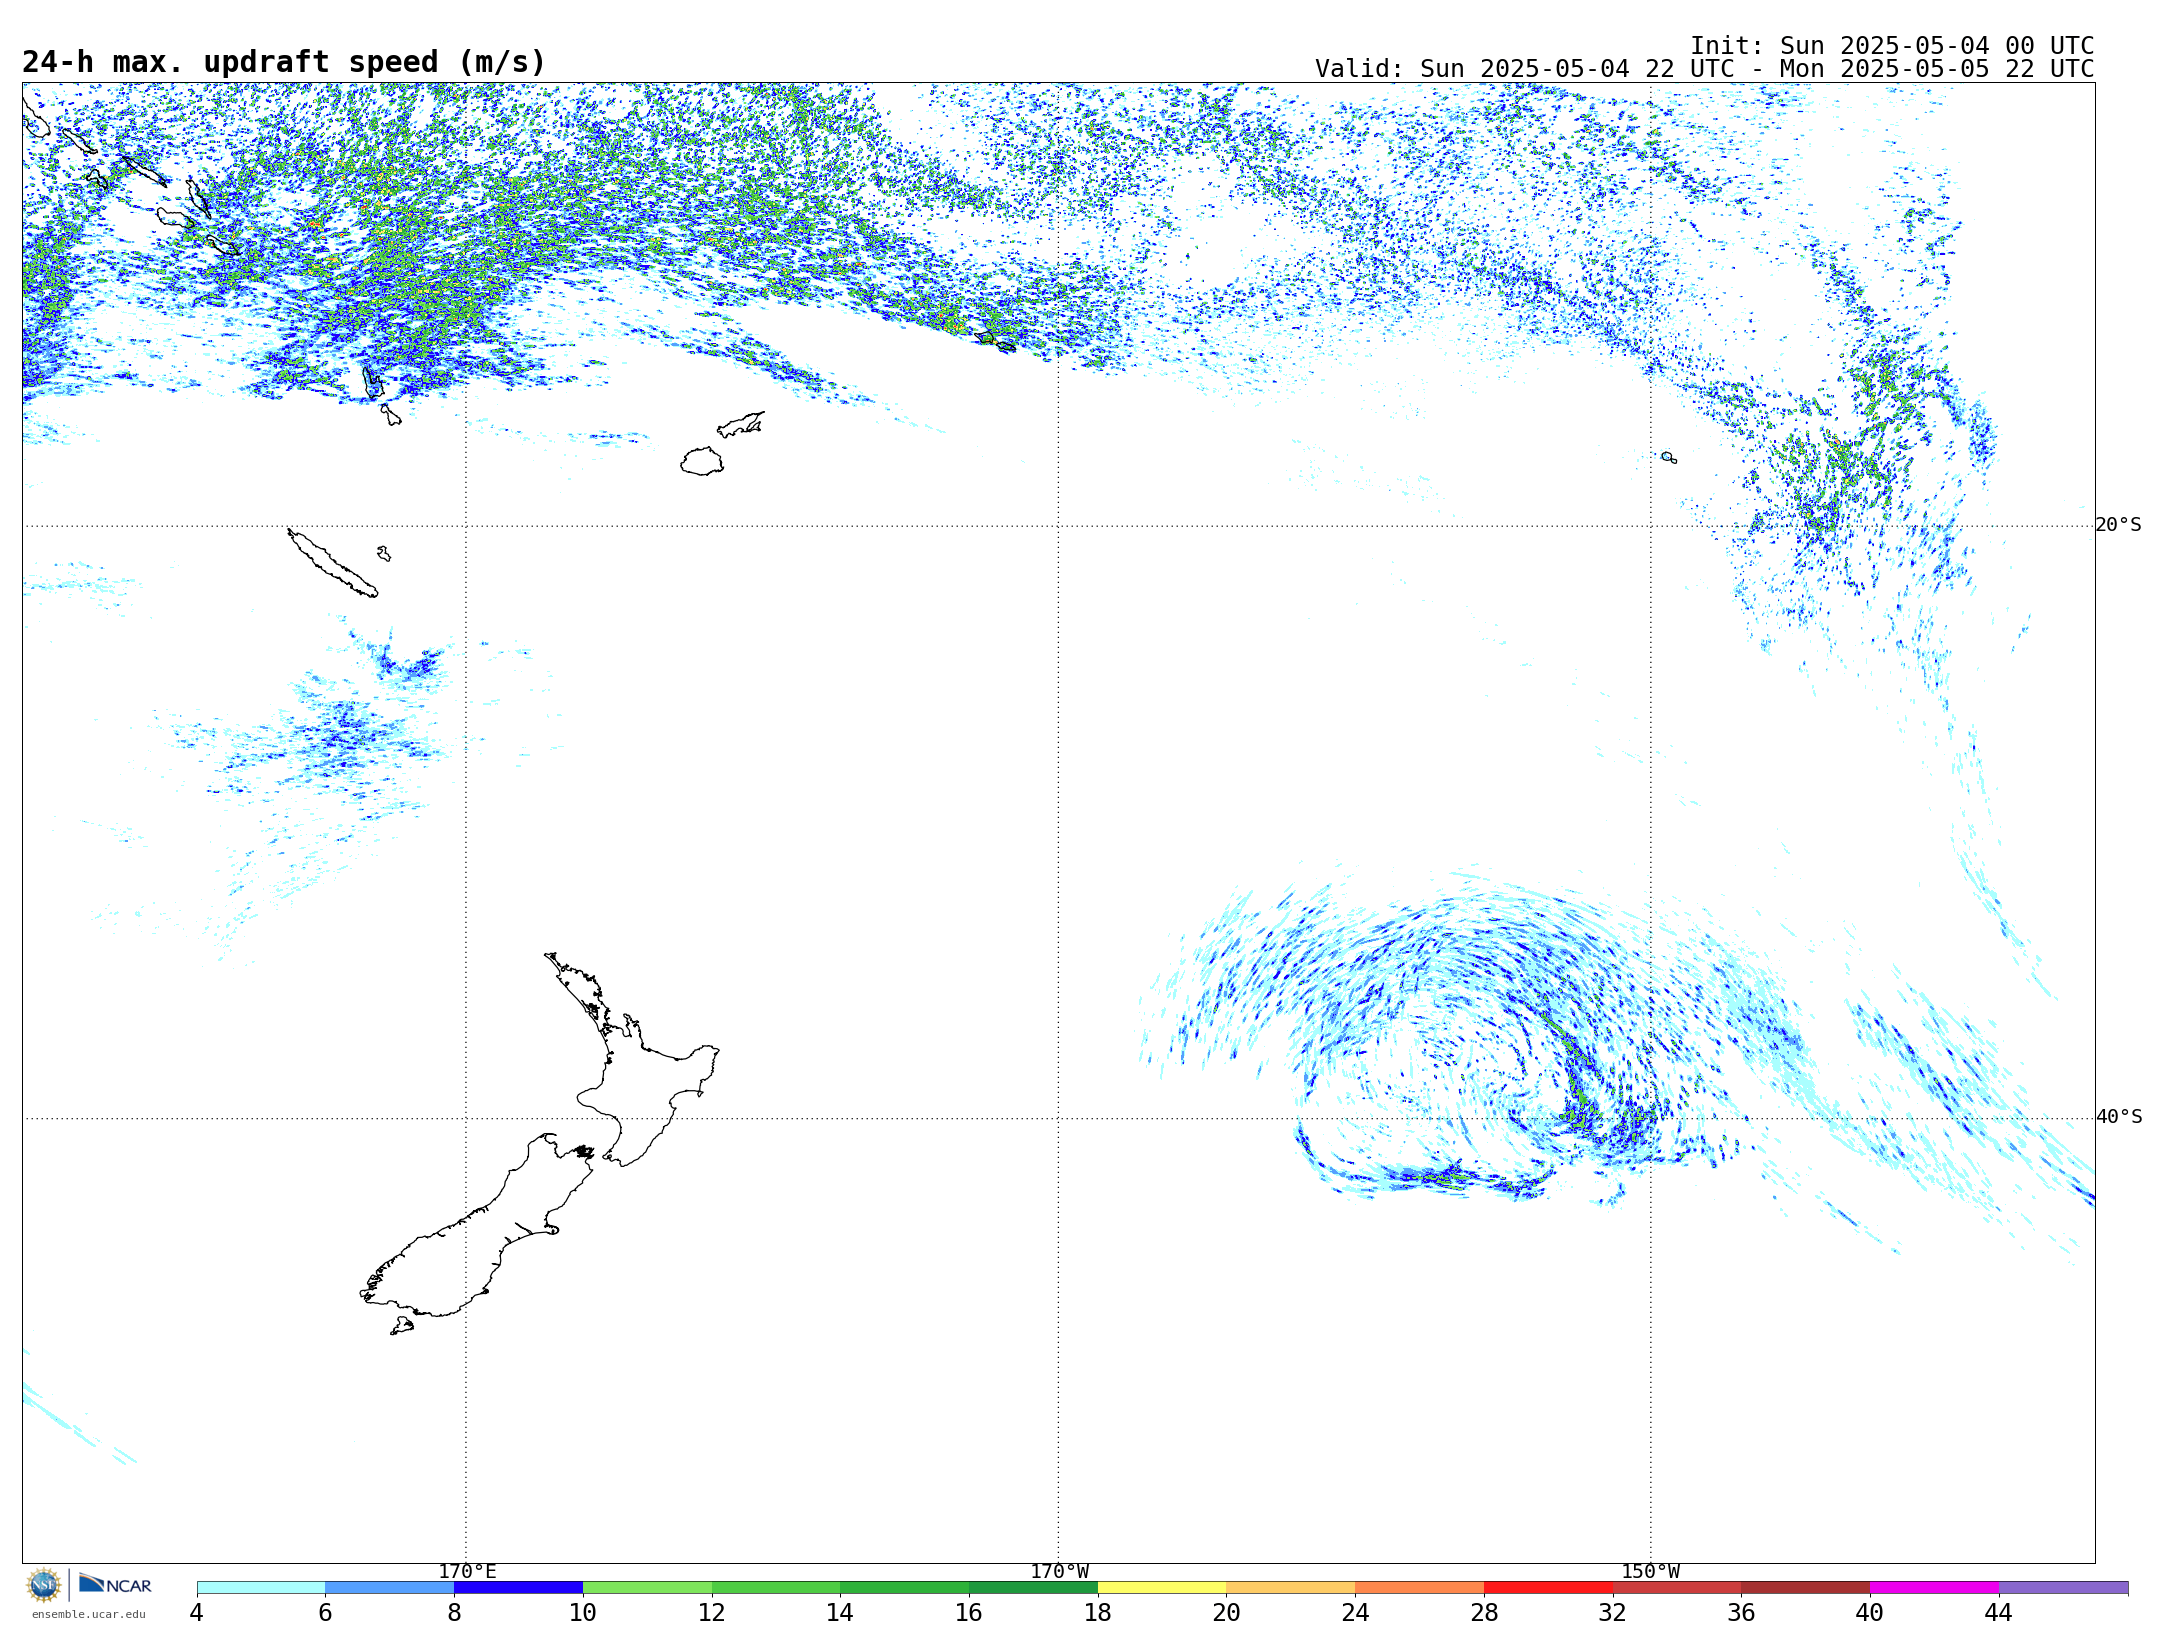Pick the green 14–16 colorbar segment

pos(904,1587)
